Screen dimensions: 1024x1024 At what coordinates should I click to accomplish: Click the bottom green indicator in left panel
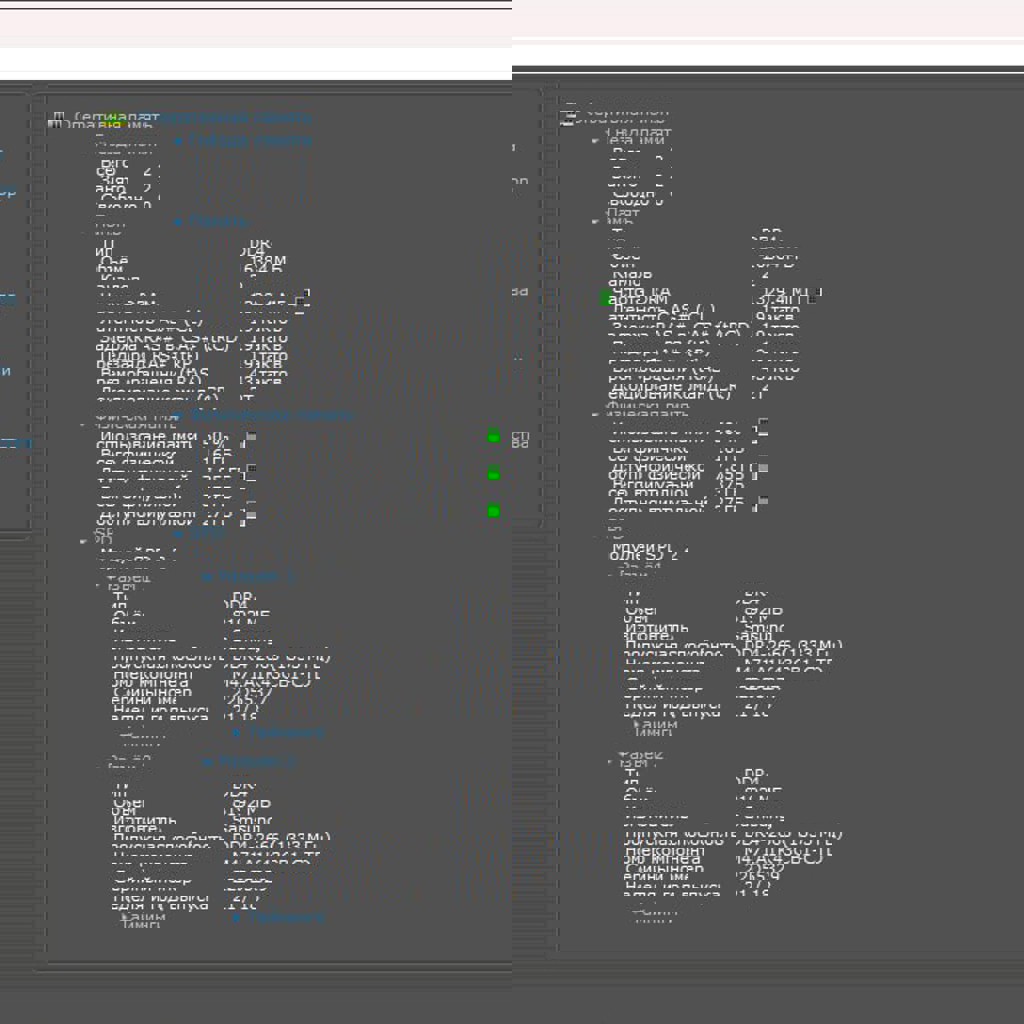493,511
